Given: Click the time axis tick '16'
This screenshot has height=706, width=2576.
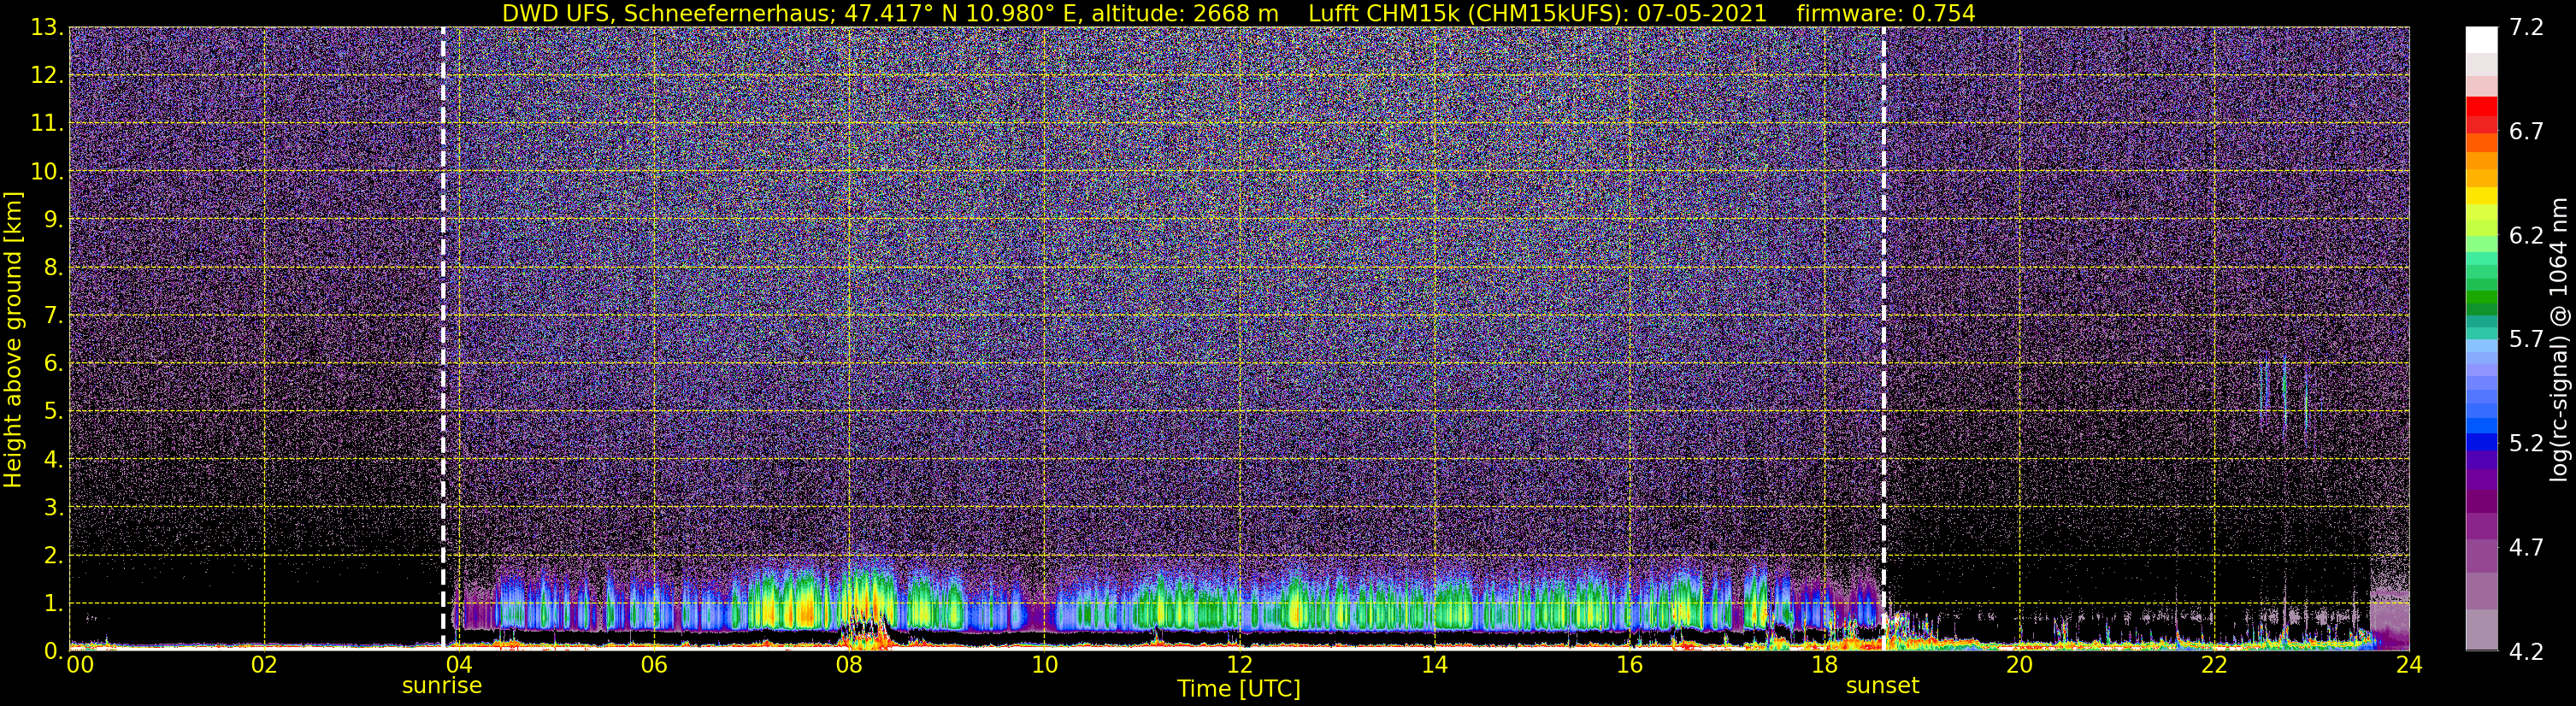Looking at the screenshot, I should pyautogui.click(x=1629, y=665).
